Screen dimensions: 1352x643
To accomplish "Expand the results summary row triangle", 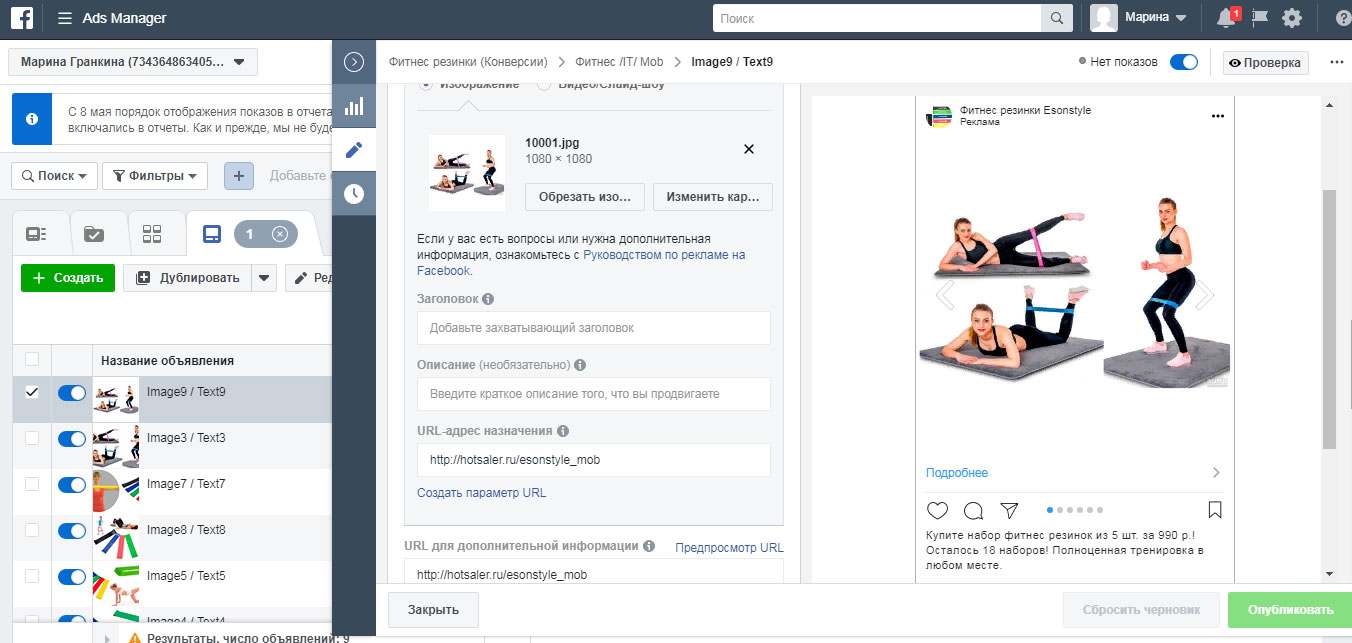I will tap(107, 637).
